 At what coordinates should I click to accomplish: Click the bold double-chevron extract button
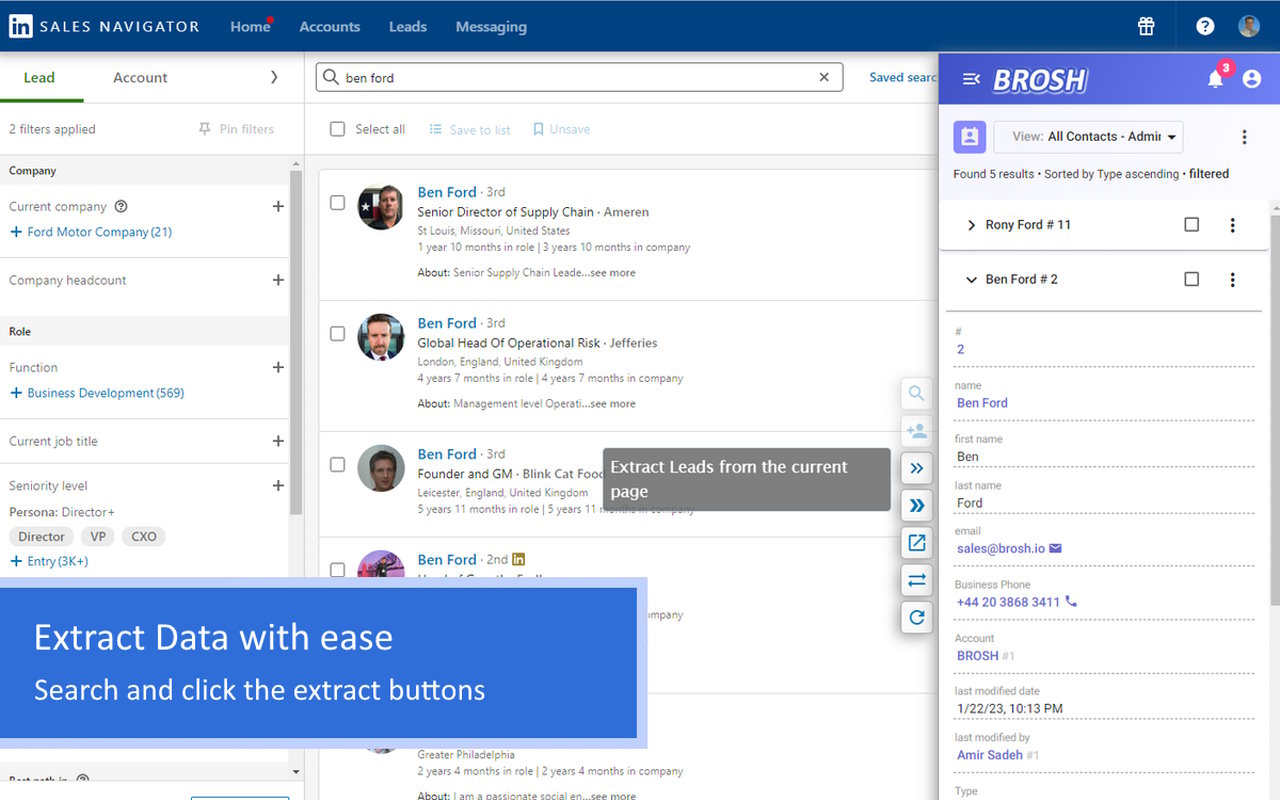(x=916, y=505)
